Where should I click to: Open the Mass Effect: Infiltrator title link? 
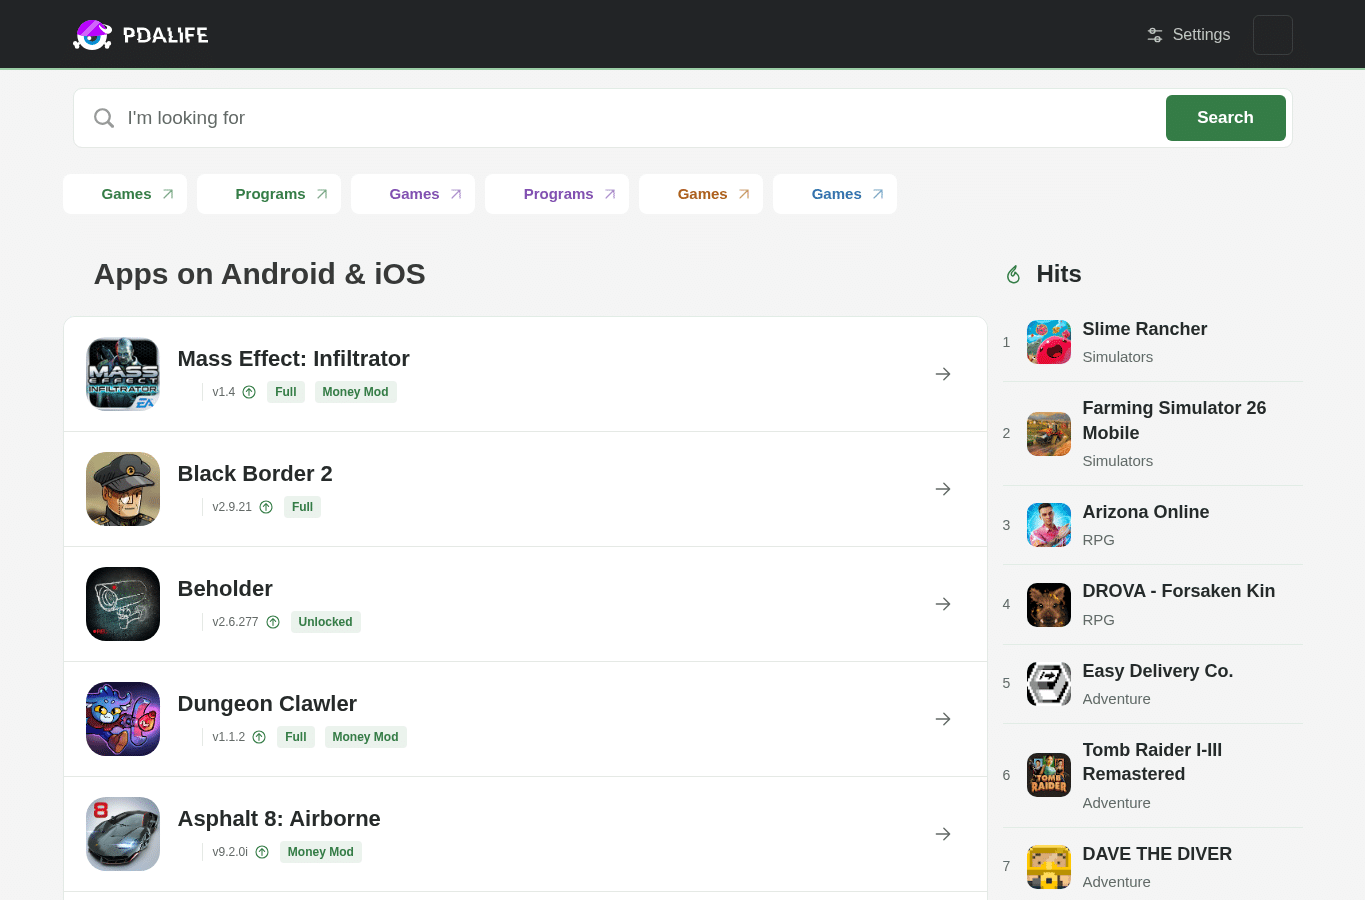coord(293,358)
